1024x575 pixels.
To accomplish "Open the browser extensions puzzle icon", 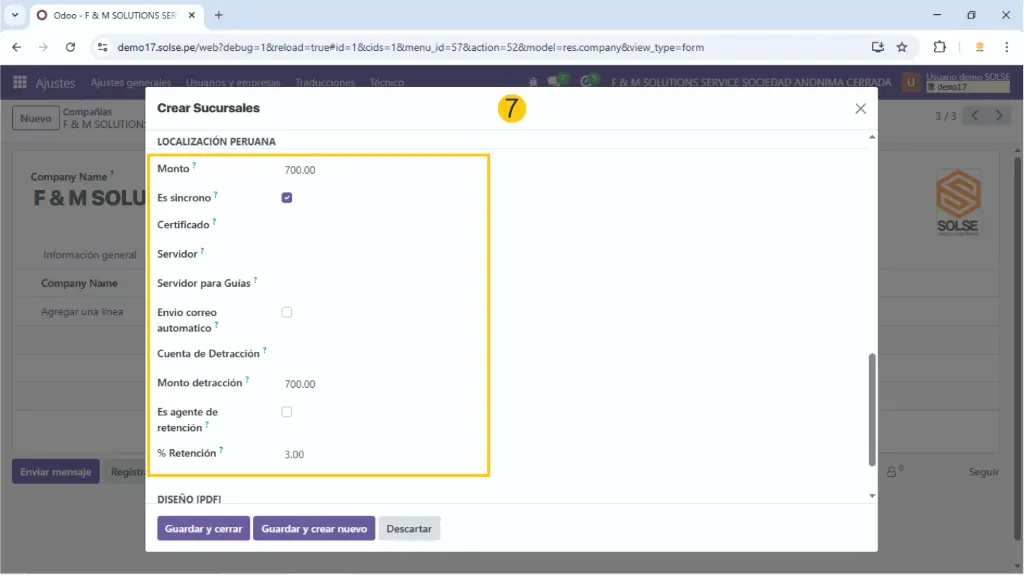I will tap(939, 47).
